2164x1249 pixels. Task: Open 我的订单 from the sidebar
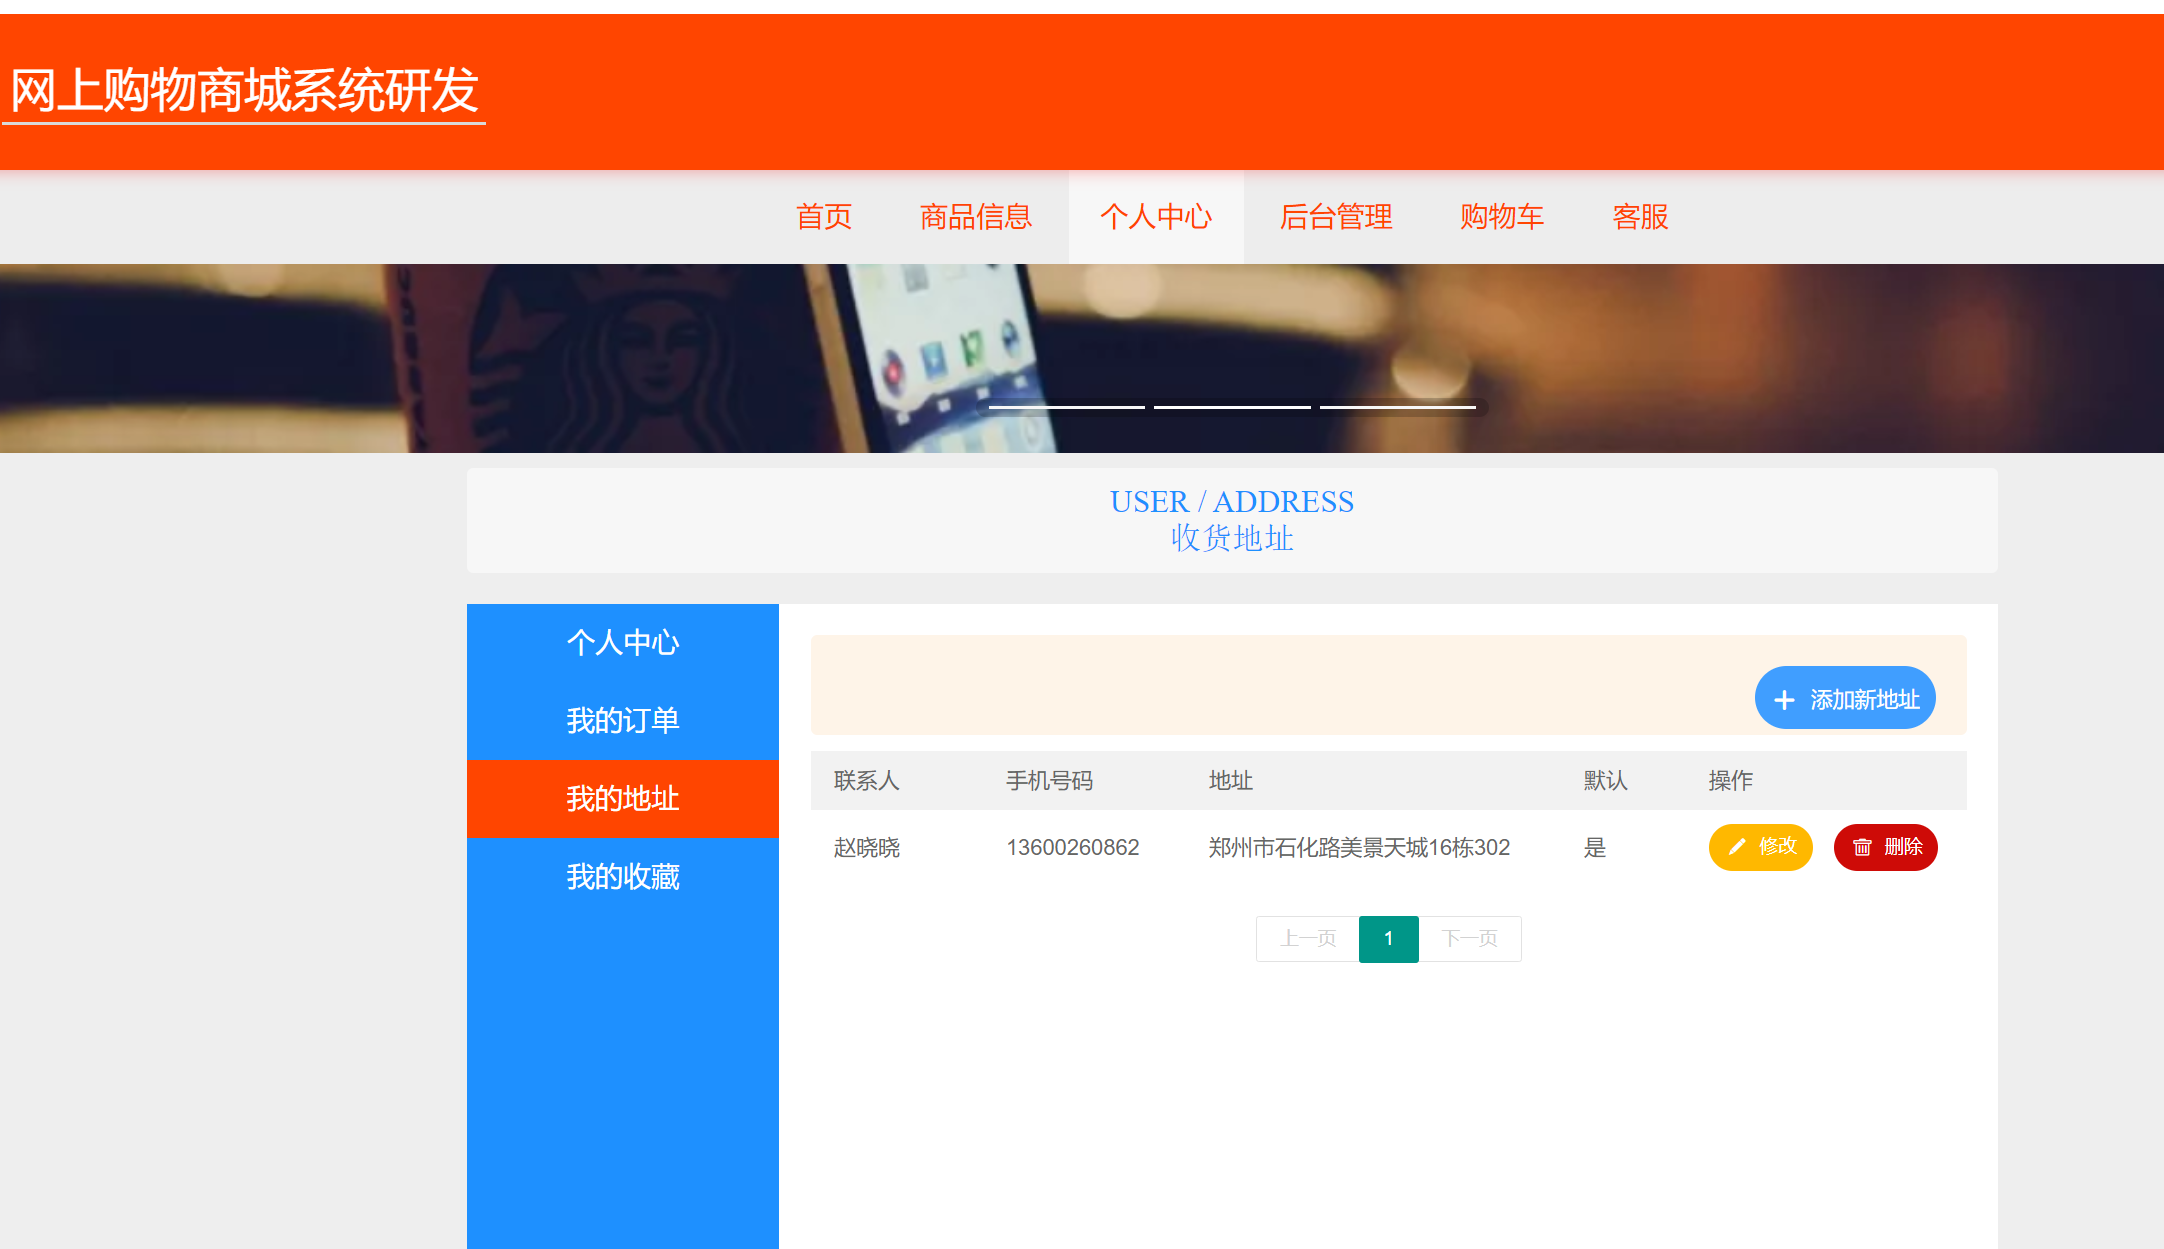pos(622,720)
